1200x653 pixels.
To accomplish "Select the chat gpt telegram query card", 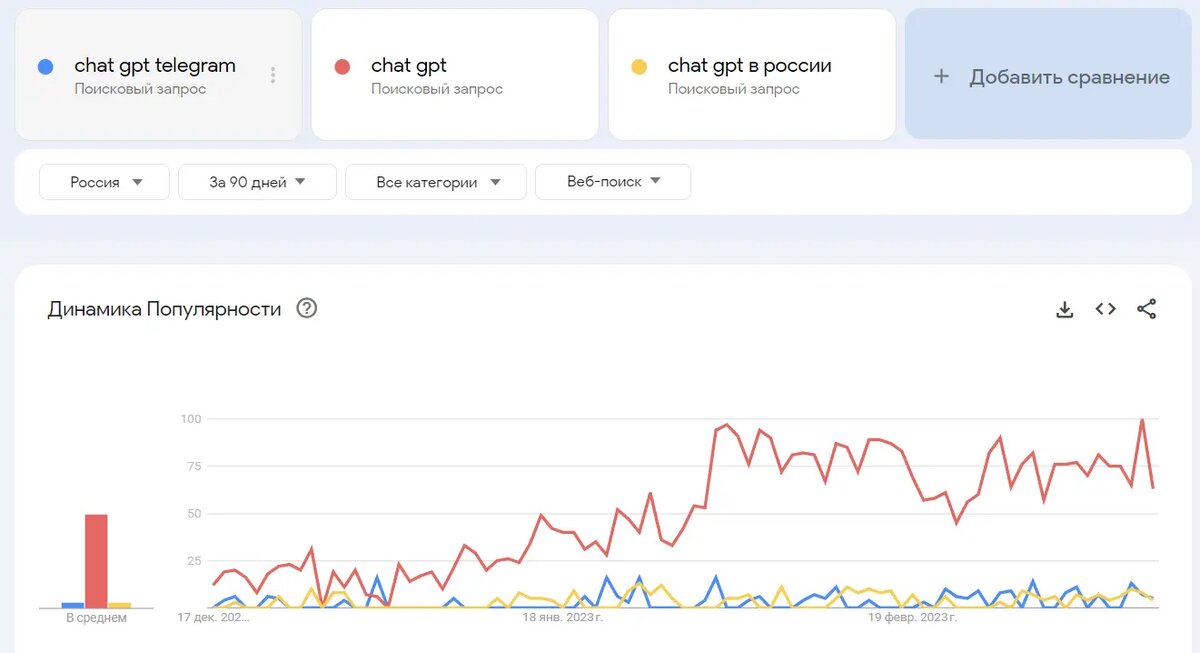I will pyautogui.click(x=155, y=75).
